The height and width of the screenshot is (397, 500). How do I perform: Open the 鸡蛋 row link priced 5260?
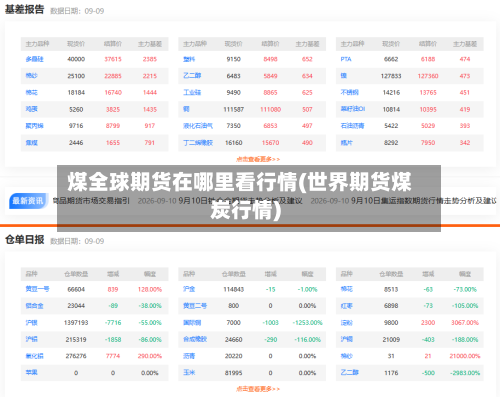(32, 109)
